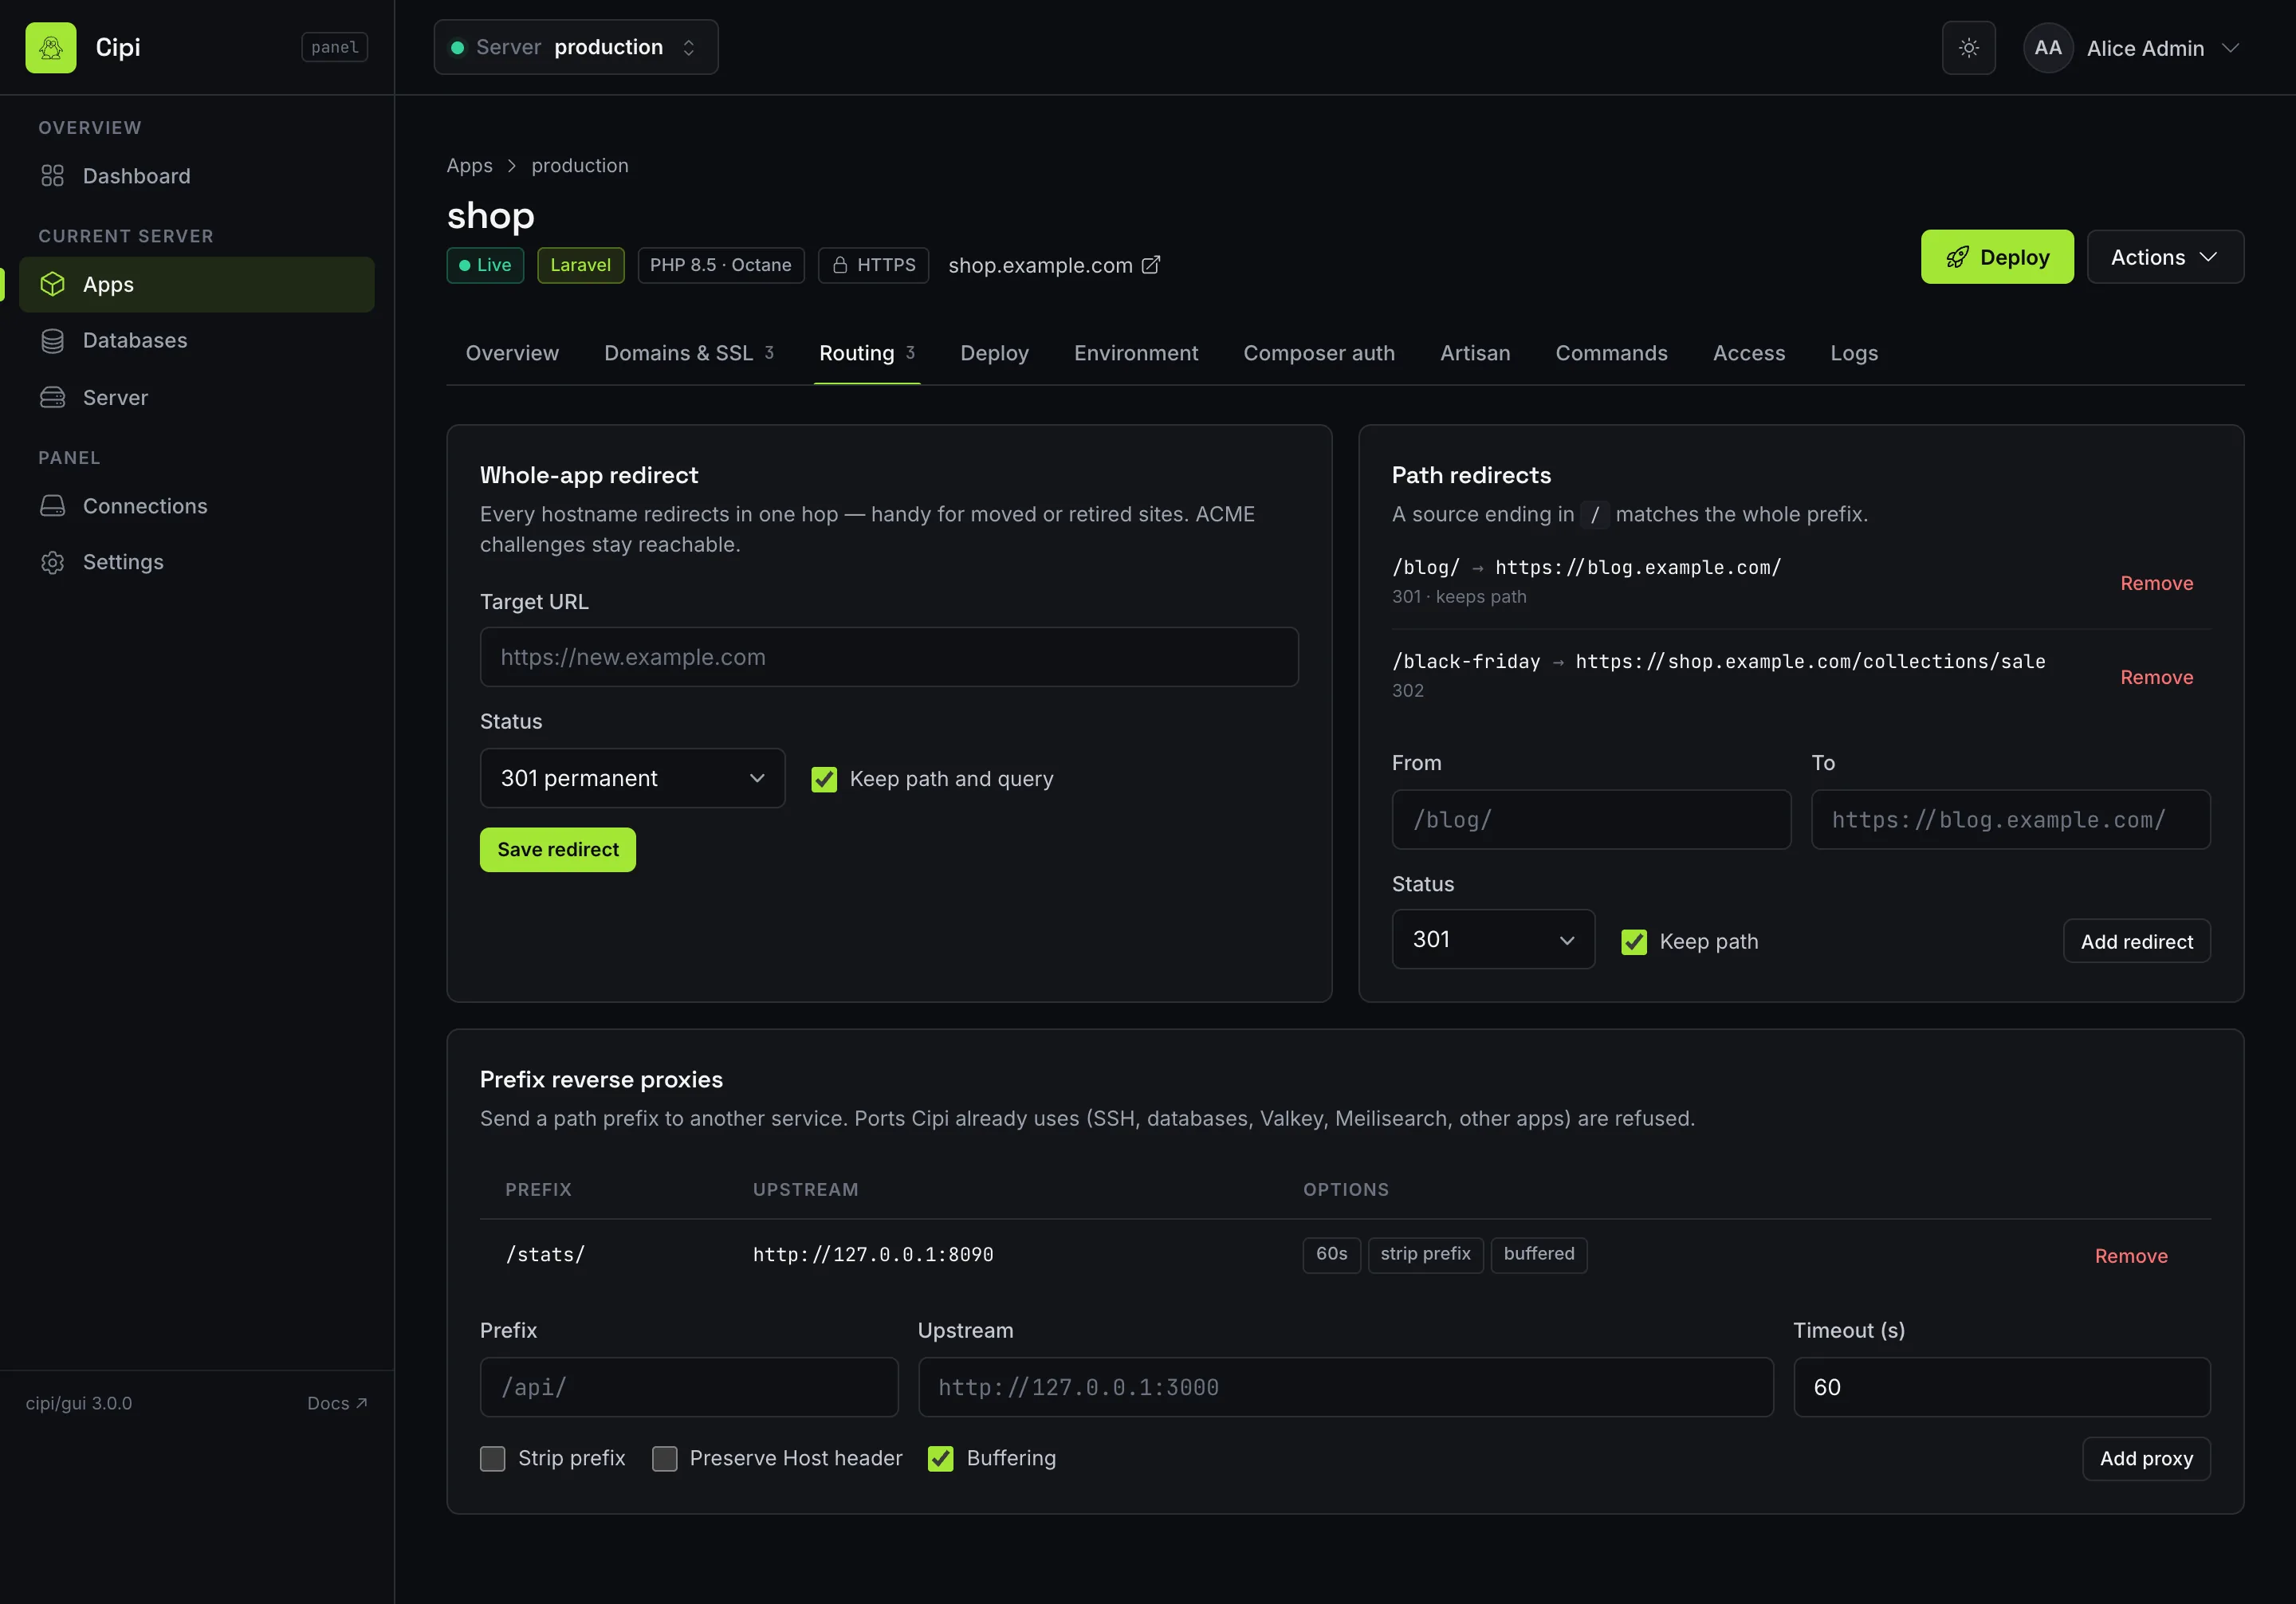Image resolution: width=2296 pixels, height=1604 pixels.
Task: Open the Access tab
Action: tap(1748, 353)
